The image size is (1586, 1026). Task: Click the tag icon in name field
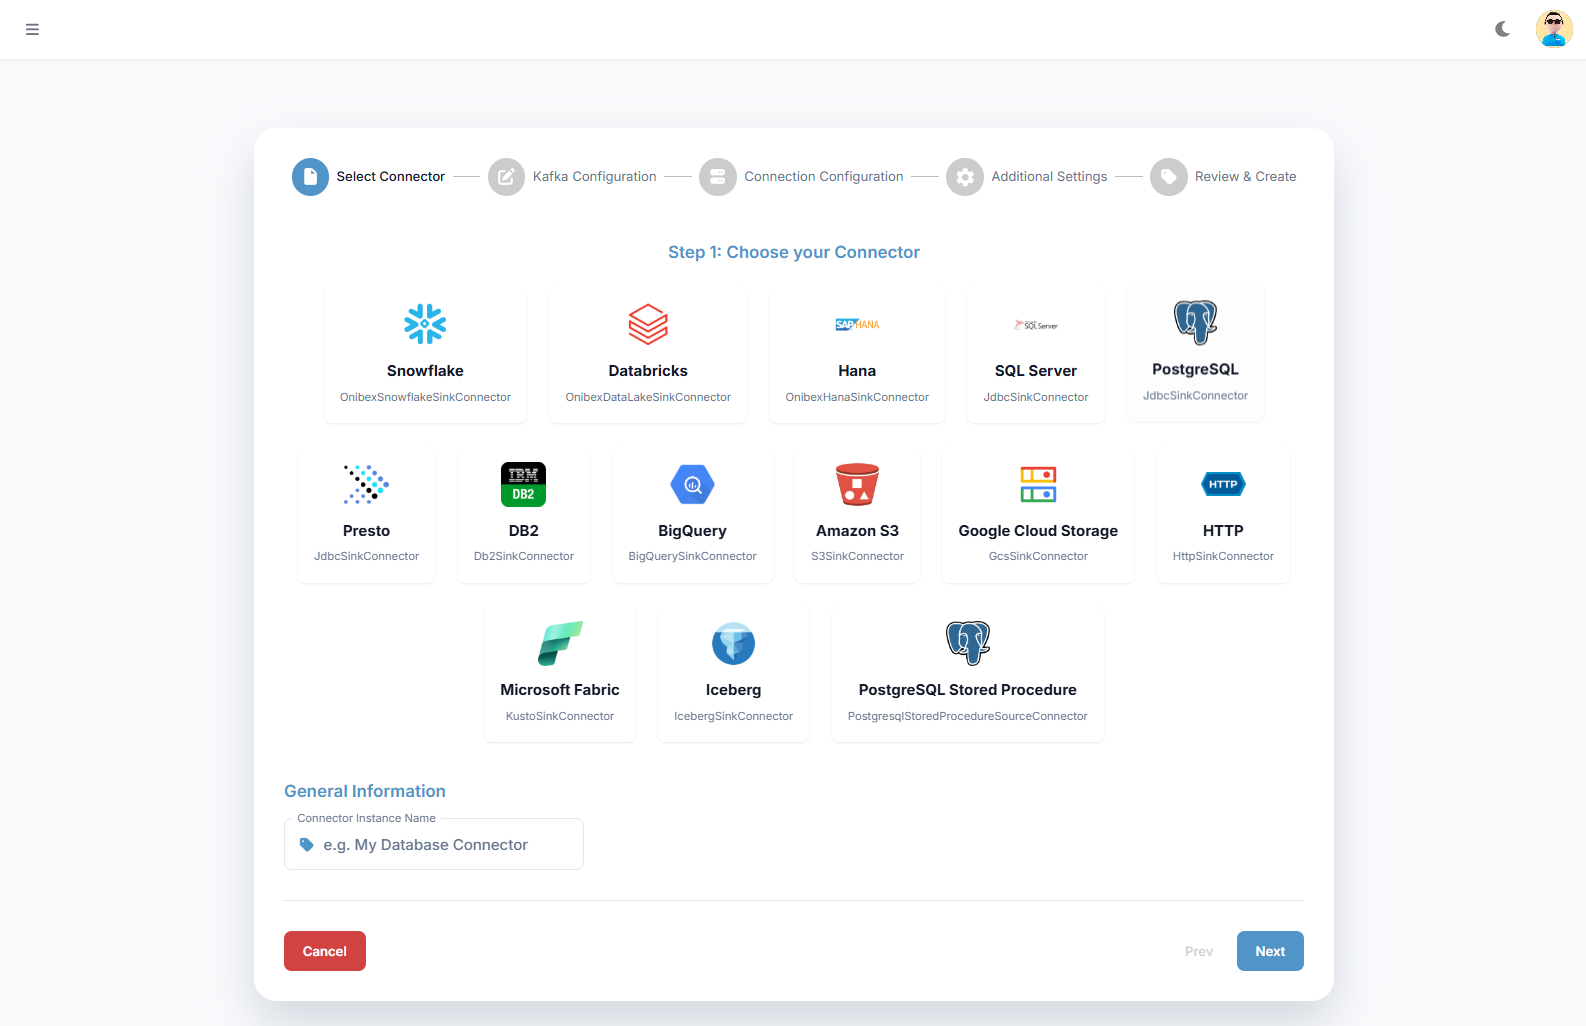pyautogui.click(x=307, y=845)
